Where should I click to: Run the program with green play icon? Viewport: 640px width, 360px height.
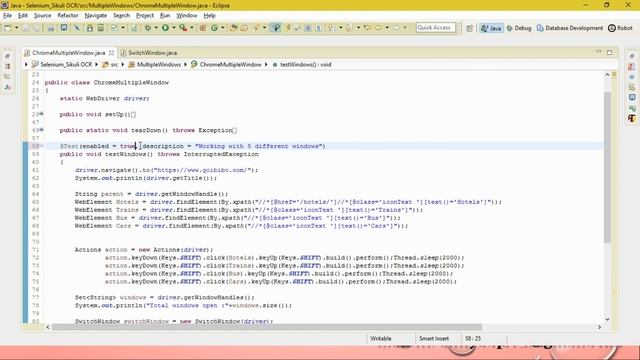(x=165, y=28)
